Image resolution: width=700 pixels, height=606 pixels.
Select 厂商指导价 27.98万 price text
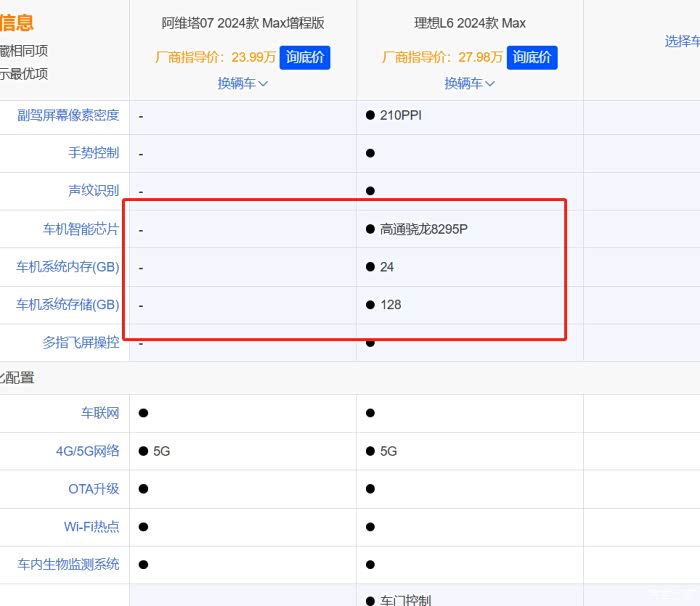pyautogui.click(x=442, y=57)
